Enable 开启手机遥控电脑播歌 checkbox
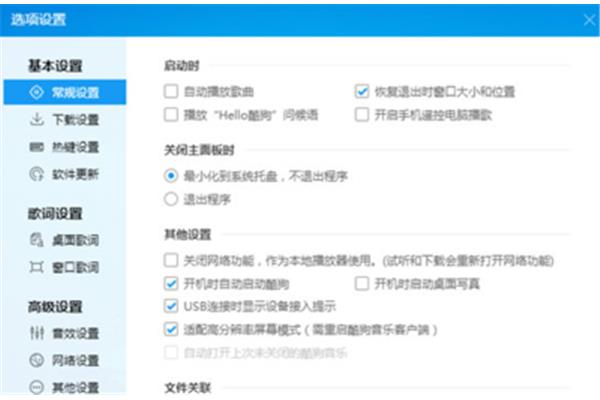 (x=362, y=114)
